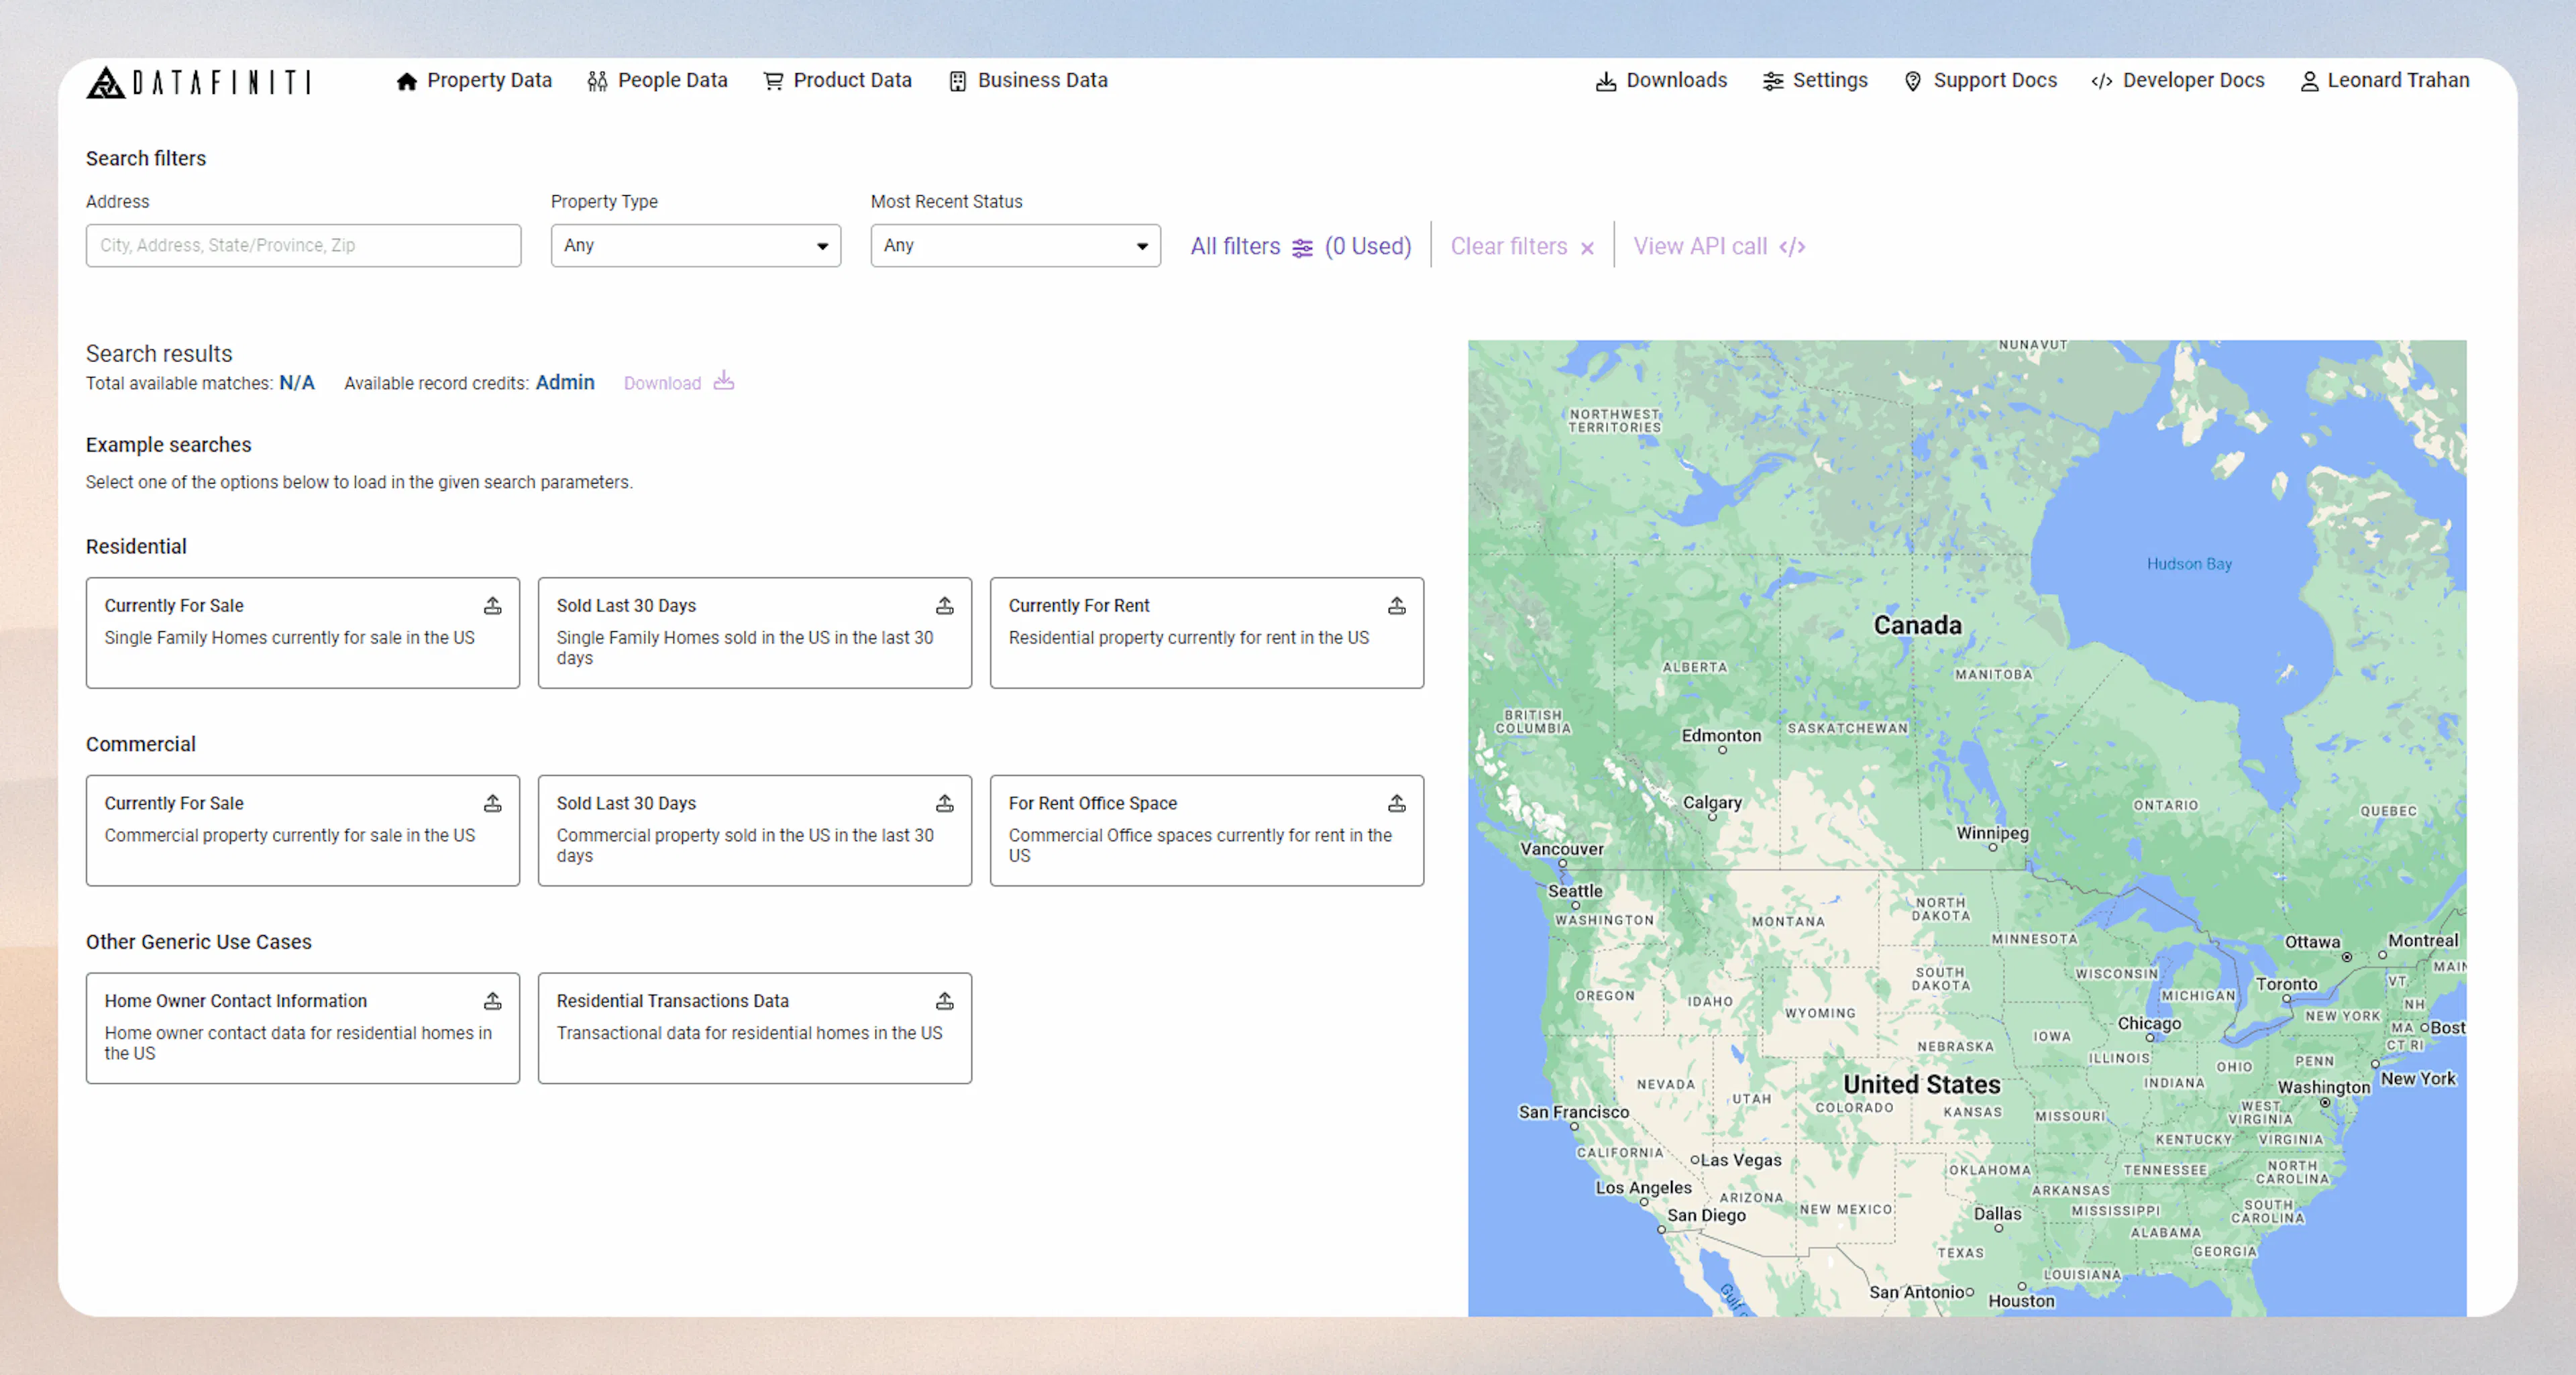Click the filter icon next to All filters
This screenshot has width=2576, height=1375.
(x=1302, y=247)
